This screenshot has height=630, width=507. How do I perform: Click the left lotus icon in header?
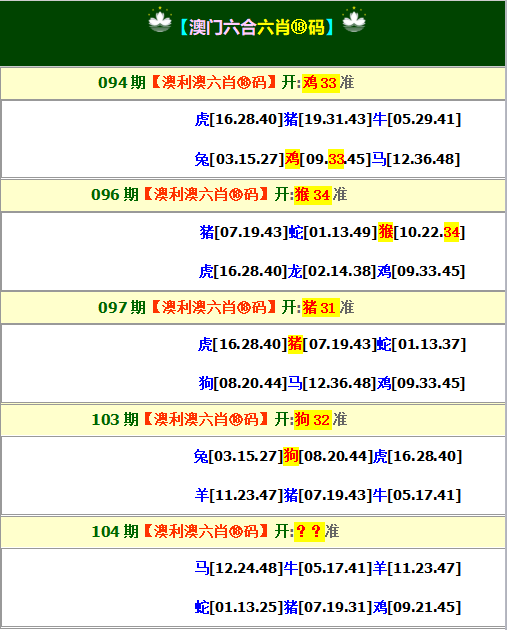(160, 20)
